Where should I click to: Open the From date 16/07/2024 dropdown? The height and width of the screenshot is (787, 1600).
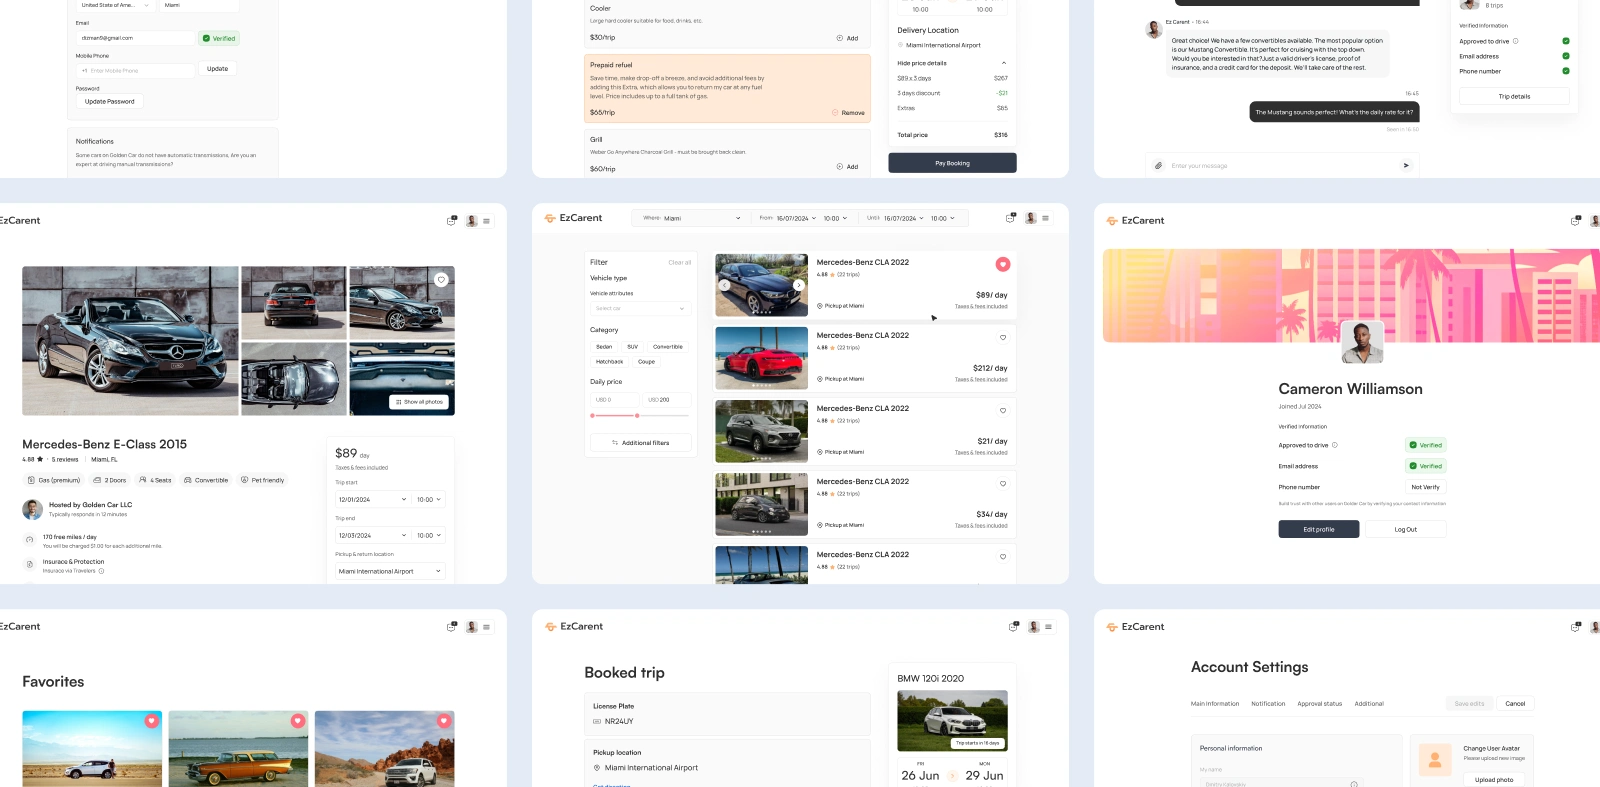pyautogui.click(x=788, y=218)
